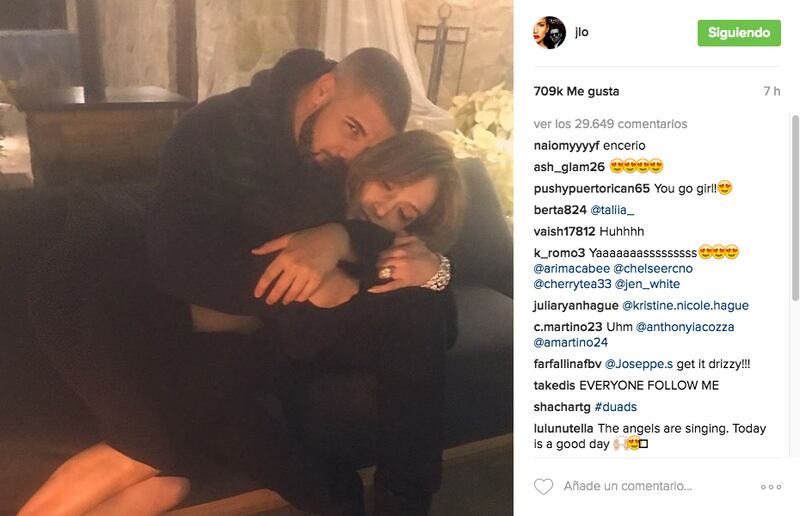Open the @kristine.nicole.hague mention
Viewport: 800px width, 516px height.
[x=685, y=305]
